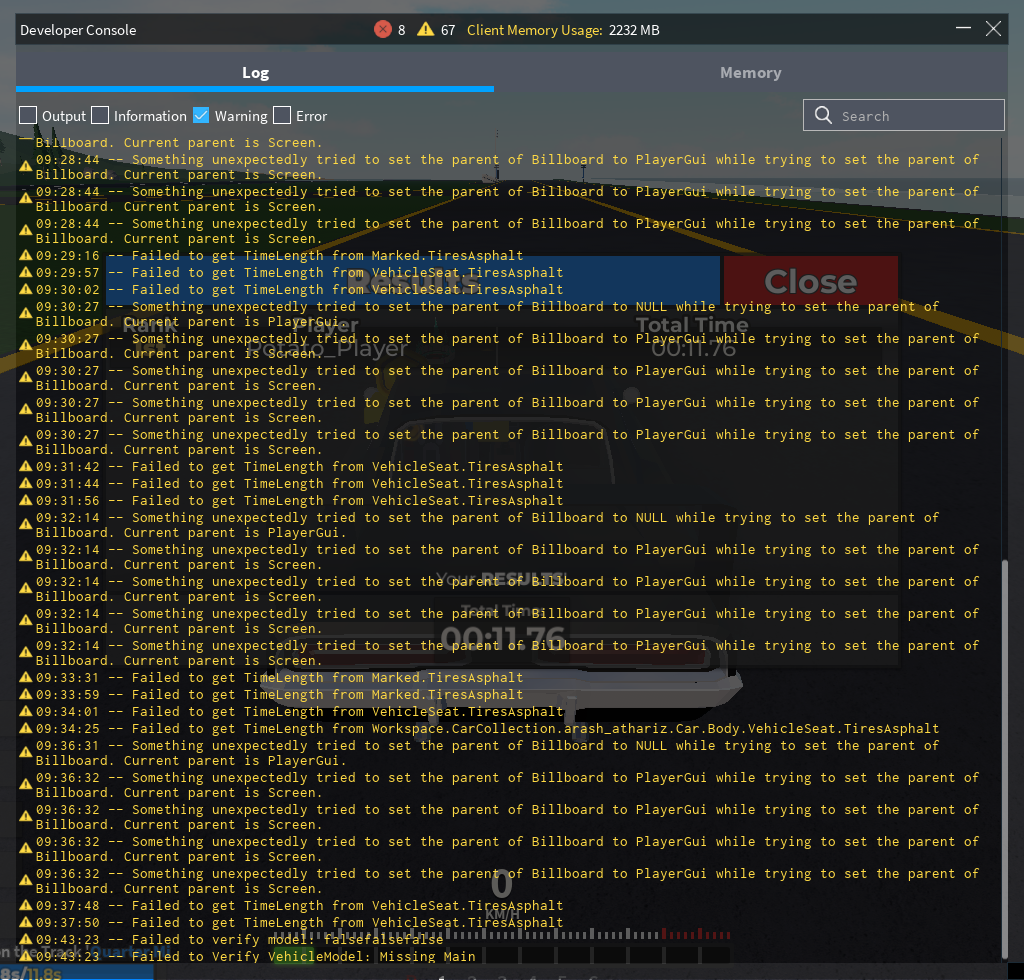1024x980 pixels.
Task: Click the red Close results button
Action: tap(810, 281)
